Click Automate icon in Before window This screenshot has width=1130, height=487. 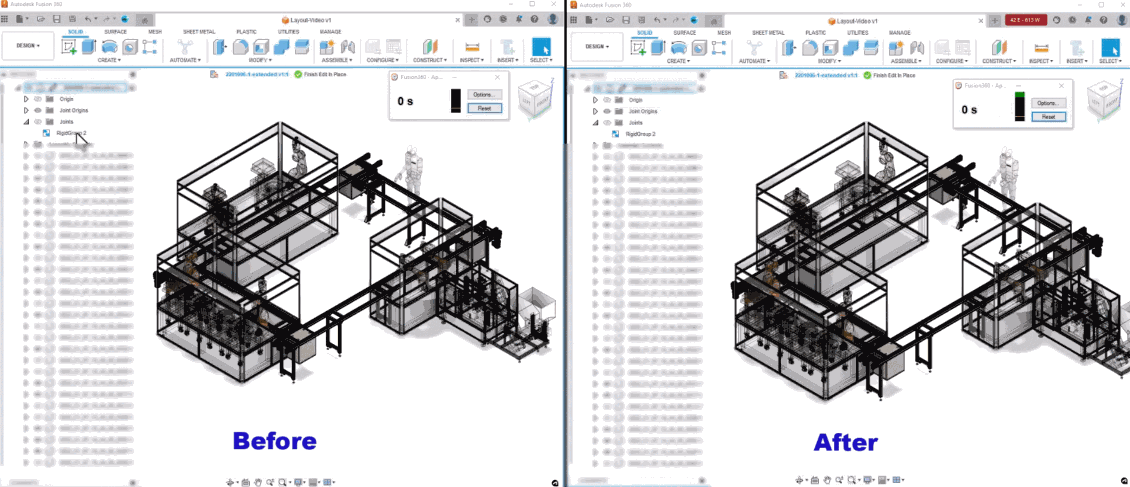(185, 46)
